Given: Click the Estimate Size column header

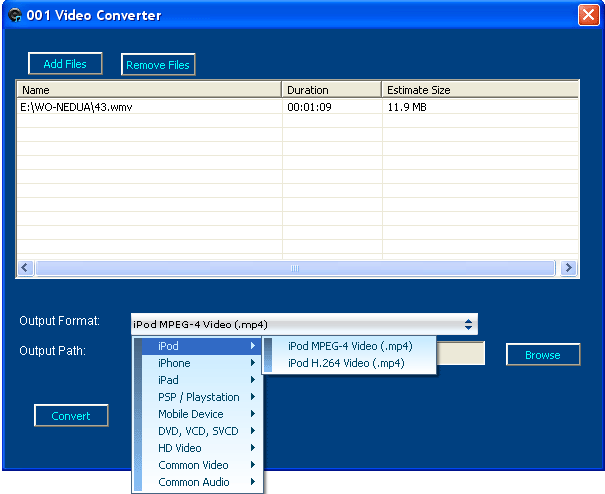Looking at the screenshot, I should (480, 90).
